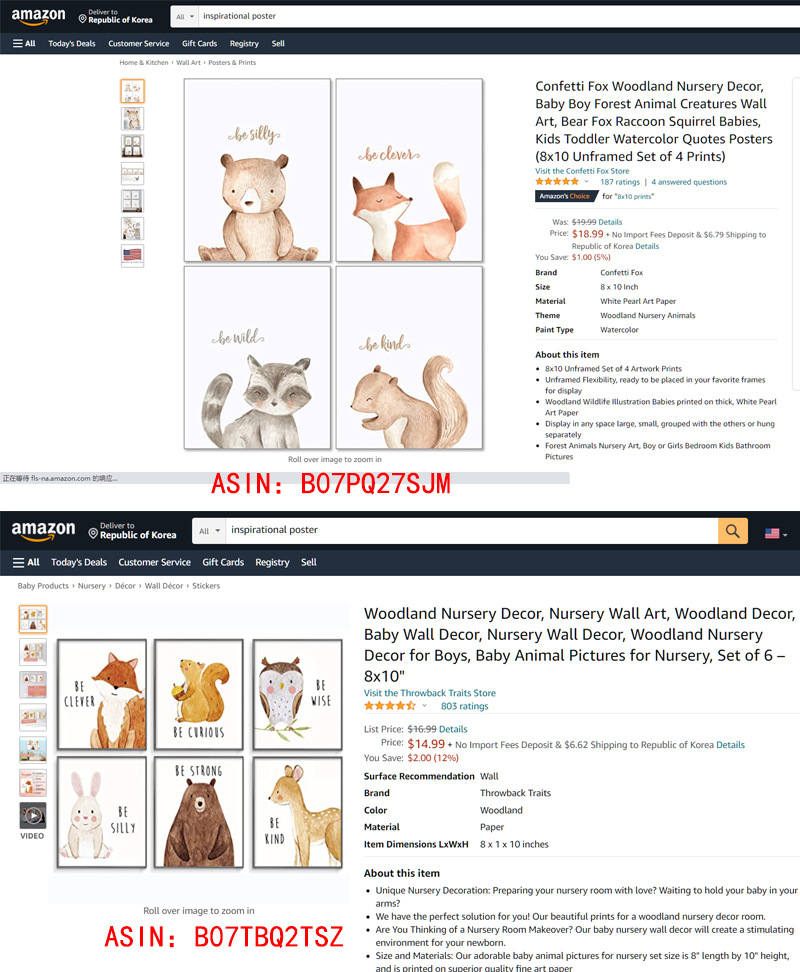Visit the Throwback Traits Store link
The image size is (800, 972).
(x=429, y=693)
